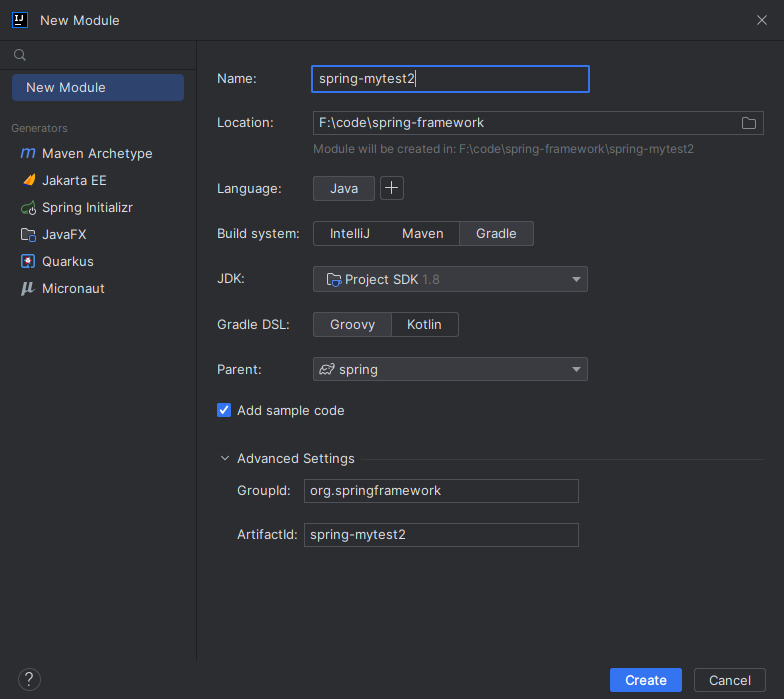
Task: Open help with question mark icon
Action: (29, 680)
